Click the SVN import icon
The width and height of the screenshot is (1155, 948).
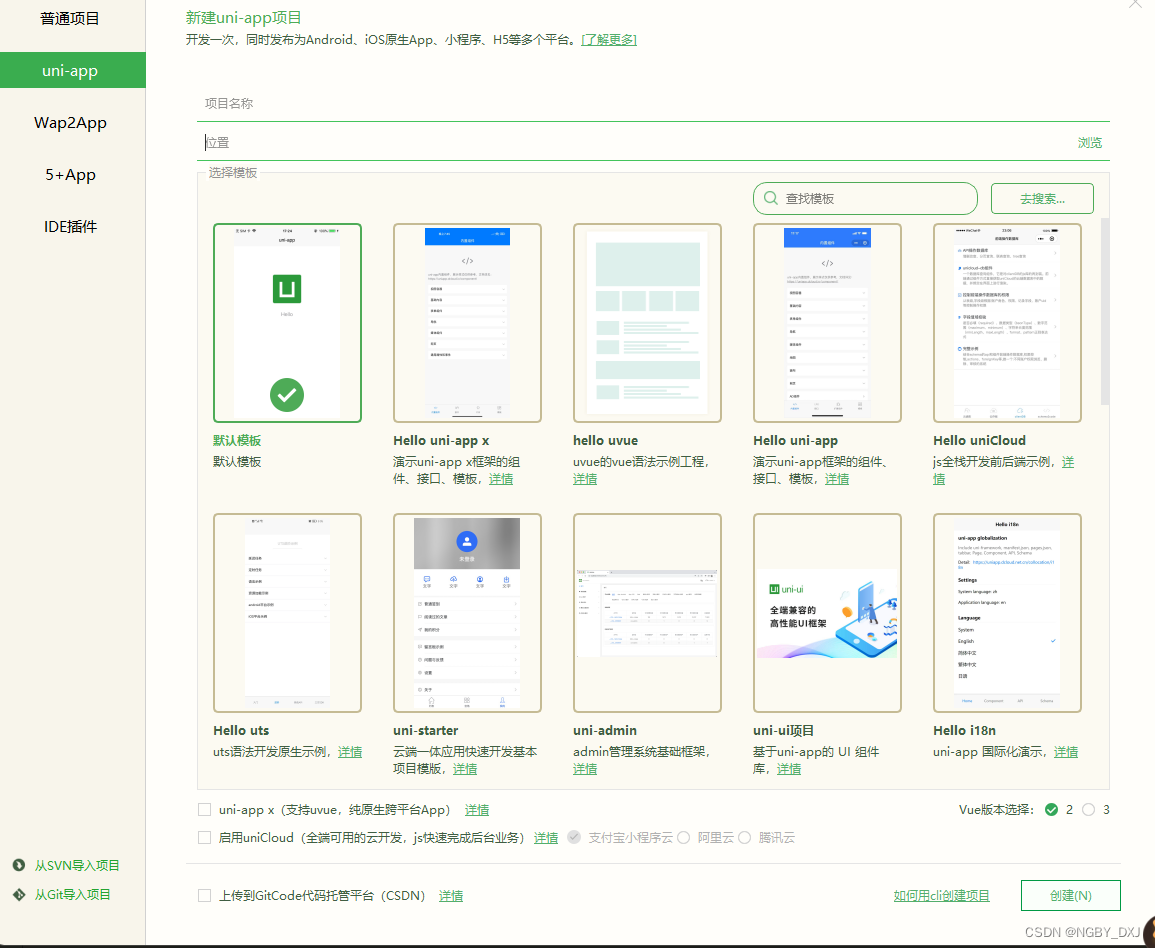point(19,865)
